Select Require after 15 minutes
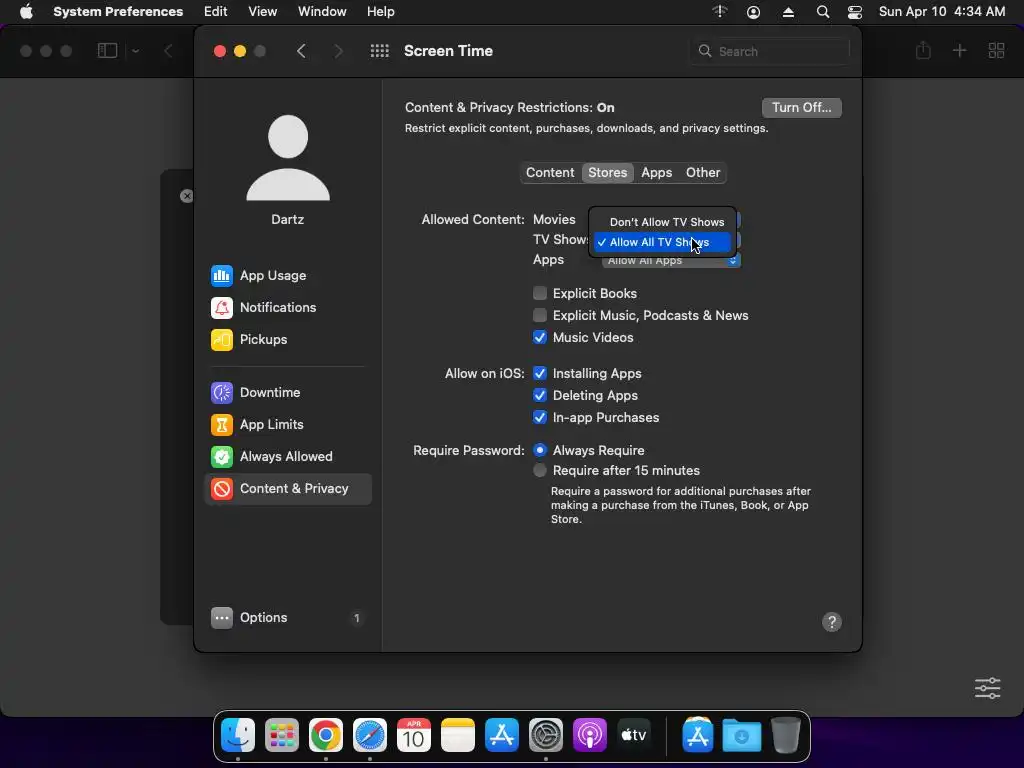1024x768 pixels. click(539, 471)
